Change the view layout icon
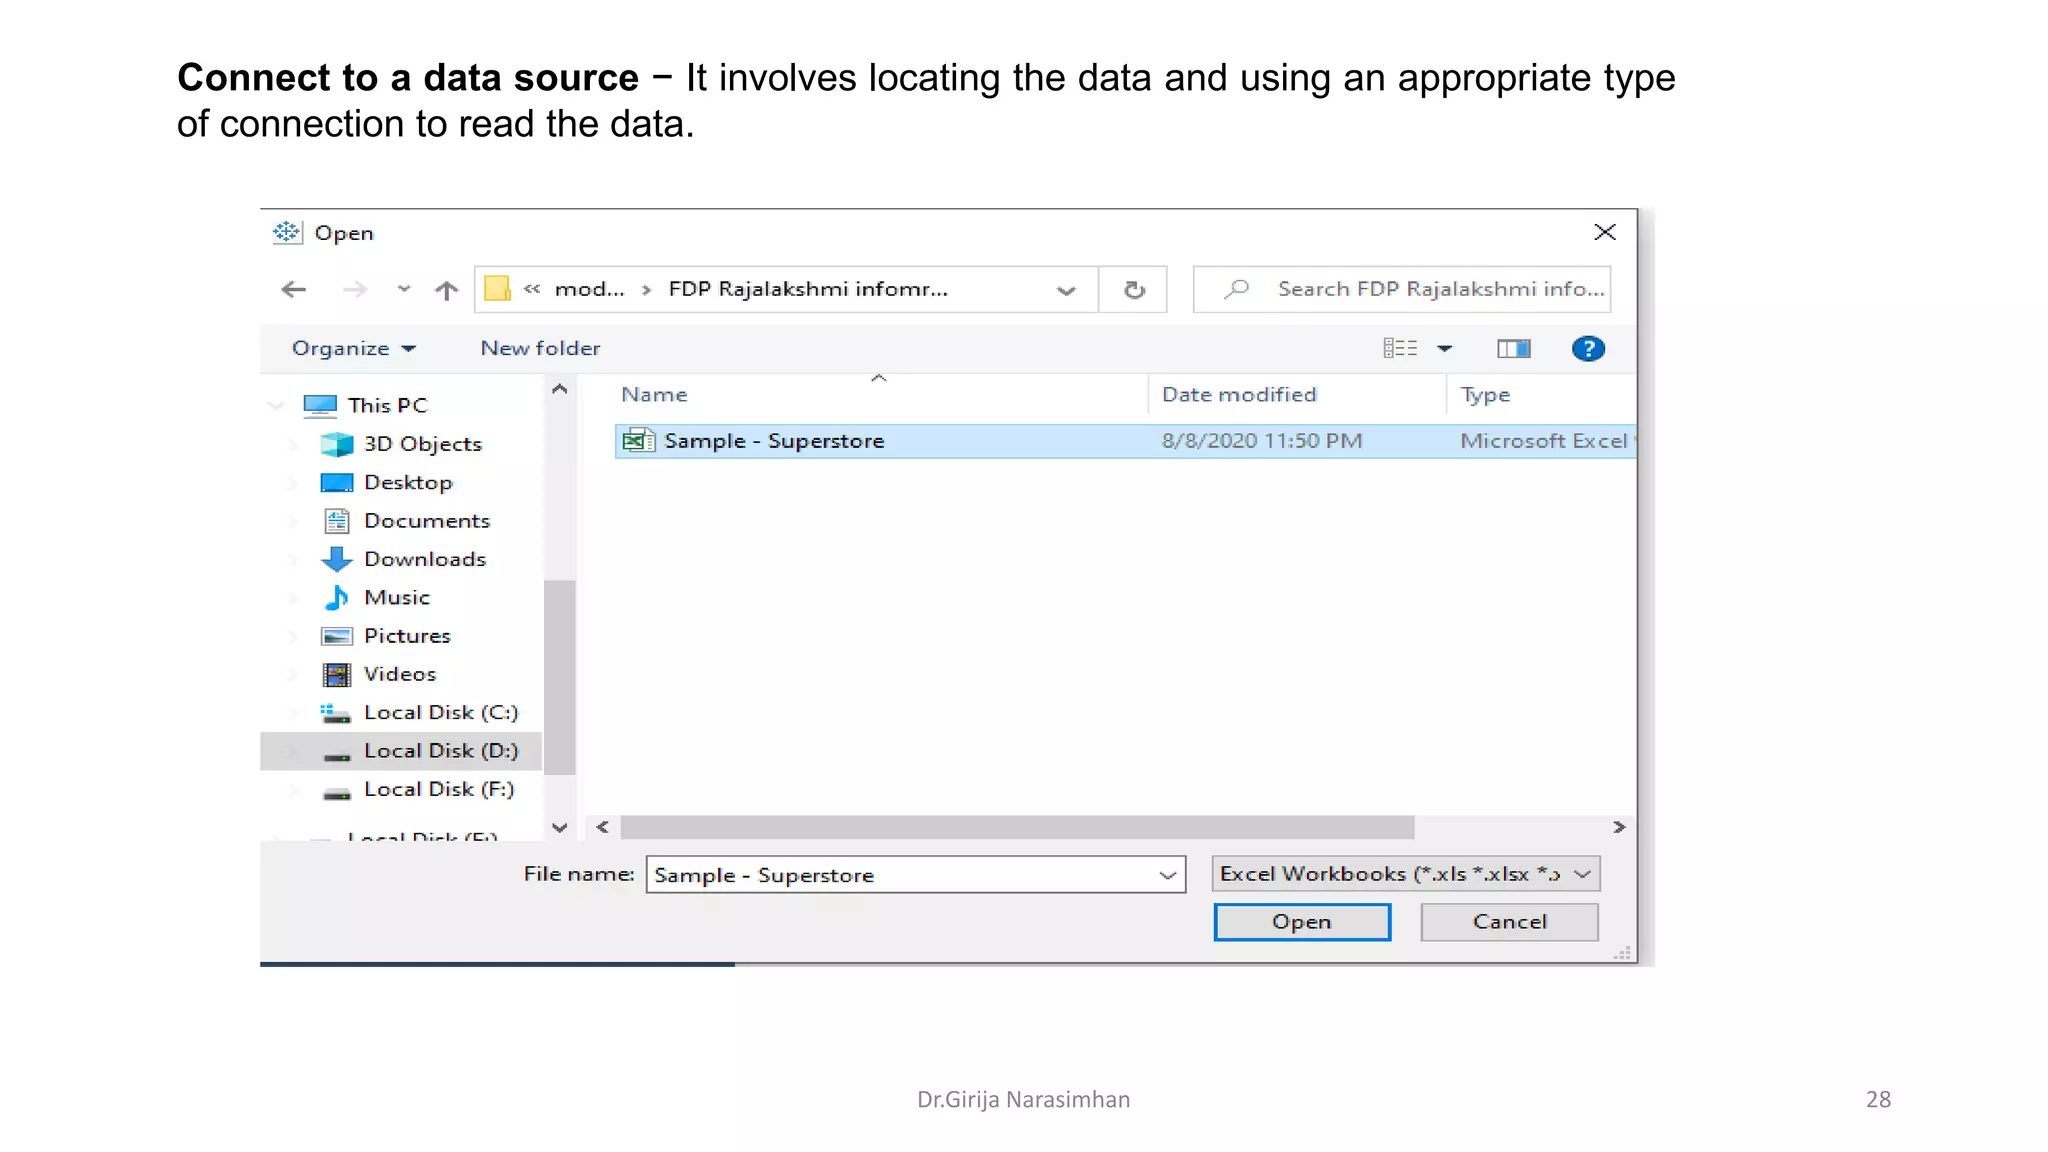Image resolution: width=2048 pixels, height=1152 pixels. (x=1400, y=348)
